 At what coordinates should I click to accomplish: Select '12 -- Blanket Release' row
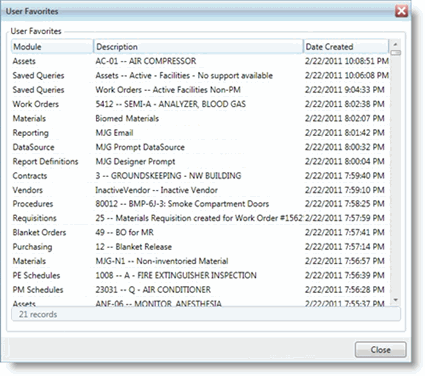[200, 247]
